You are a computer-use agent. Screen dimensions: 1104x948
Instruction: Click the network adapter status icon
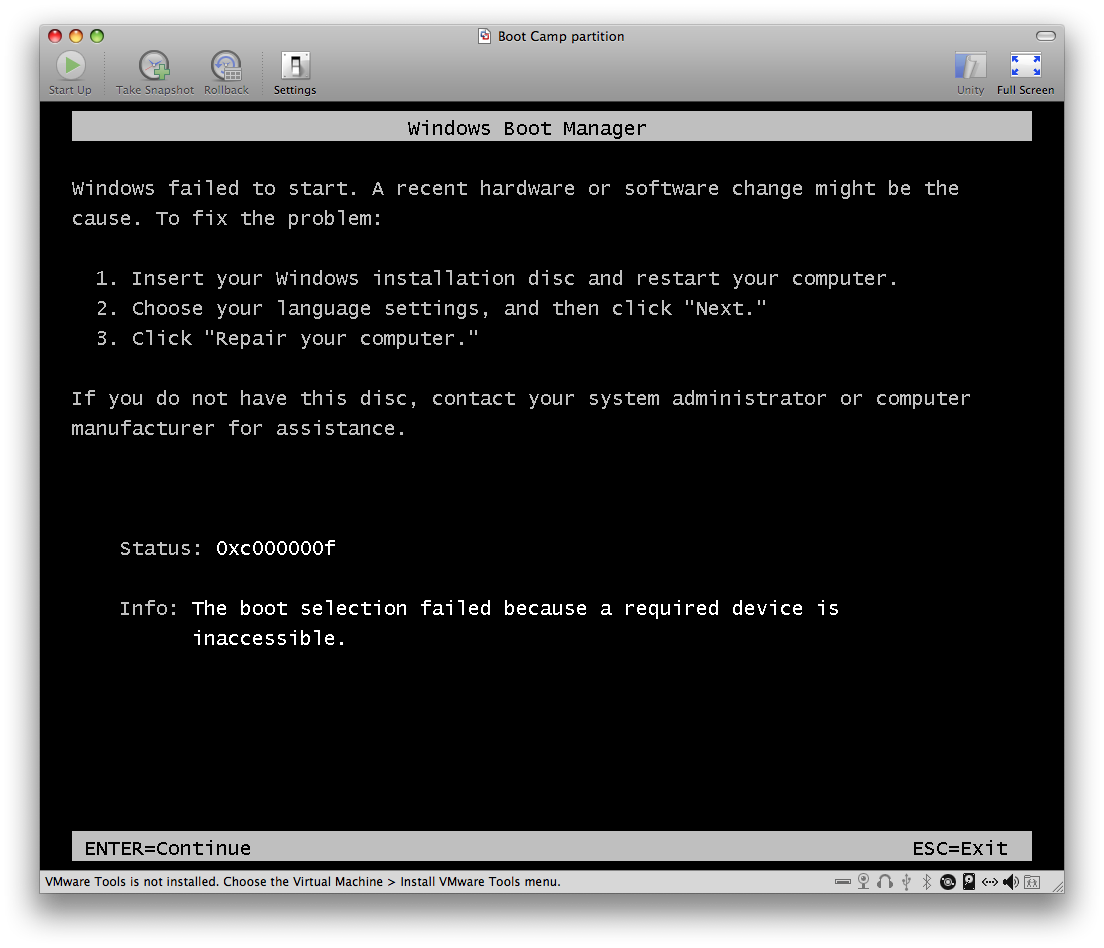click(989, 882)
